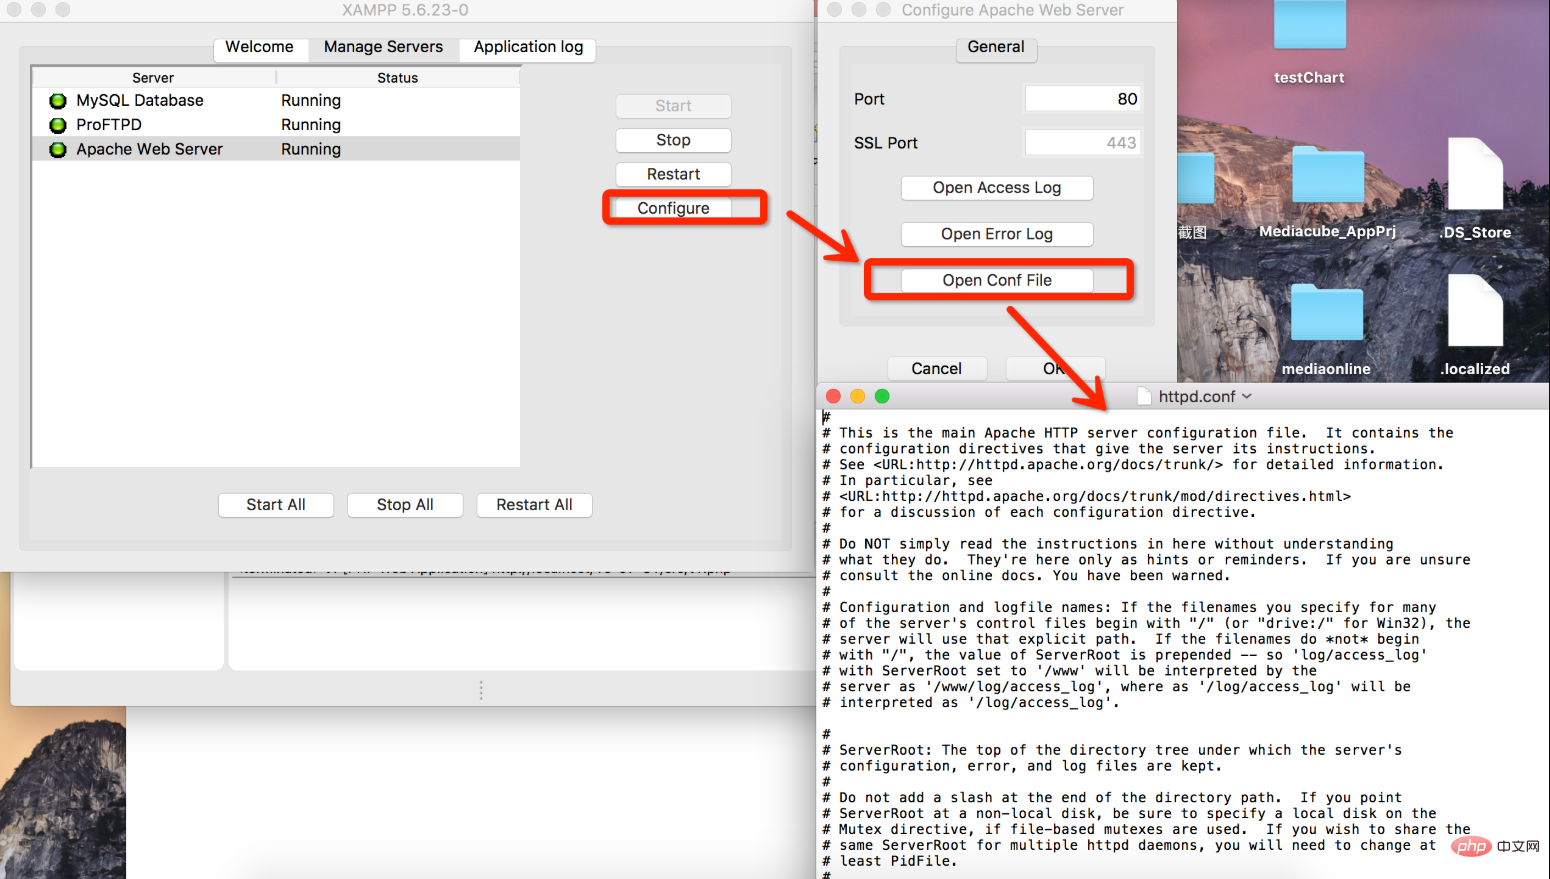Click the 'Running' status of MySQL Database
Viewport: 1550px width, 879px height.
point(311,101)
